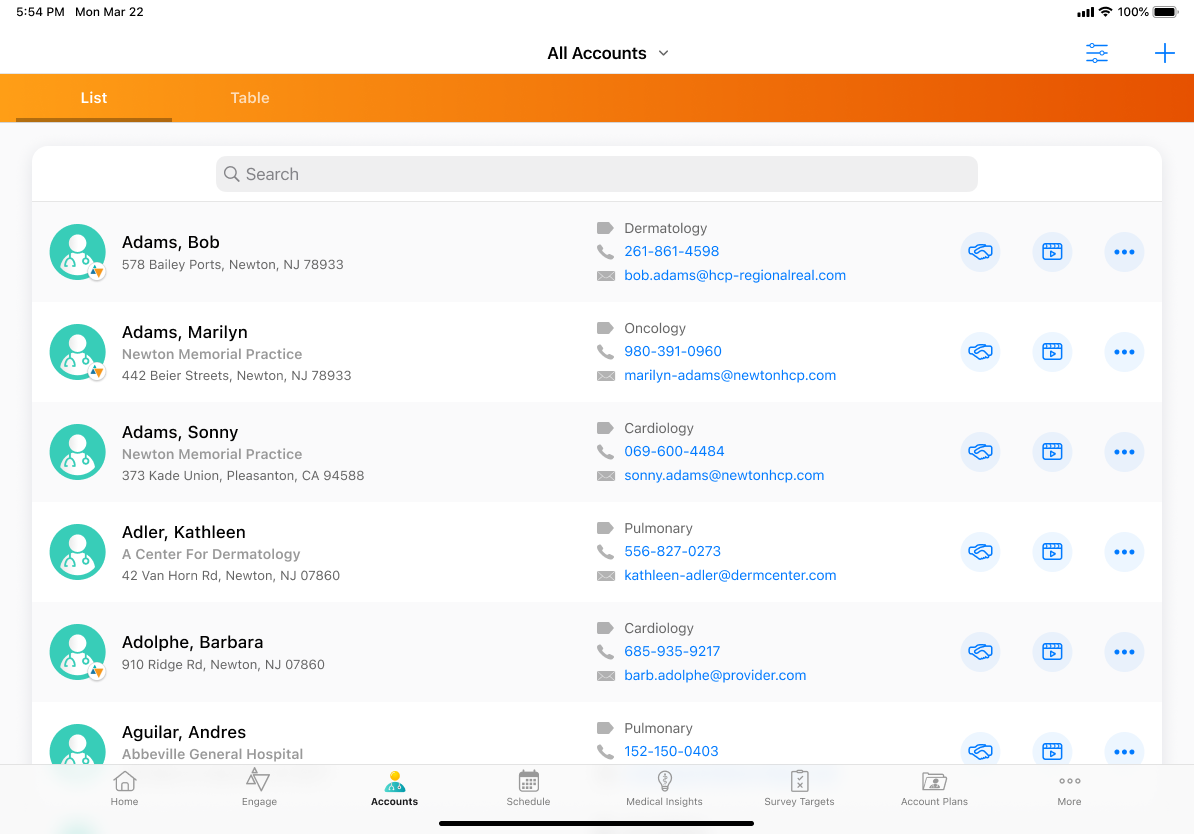Image resolution: width=1194 pixels, height=834 pixels.
Task: Click the Search accounts field
Action: coord(596,174)
